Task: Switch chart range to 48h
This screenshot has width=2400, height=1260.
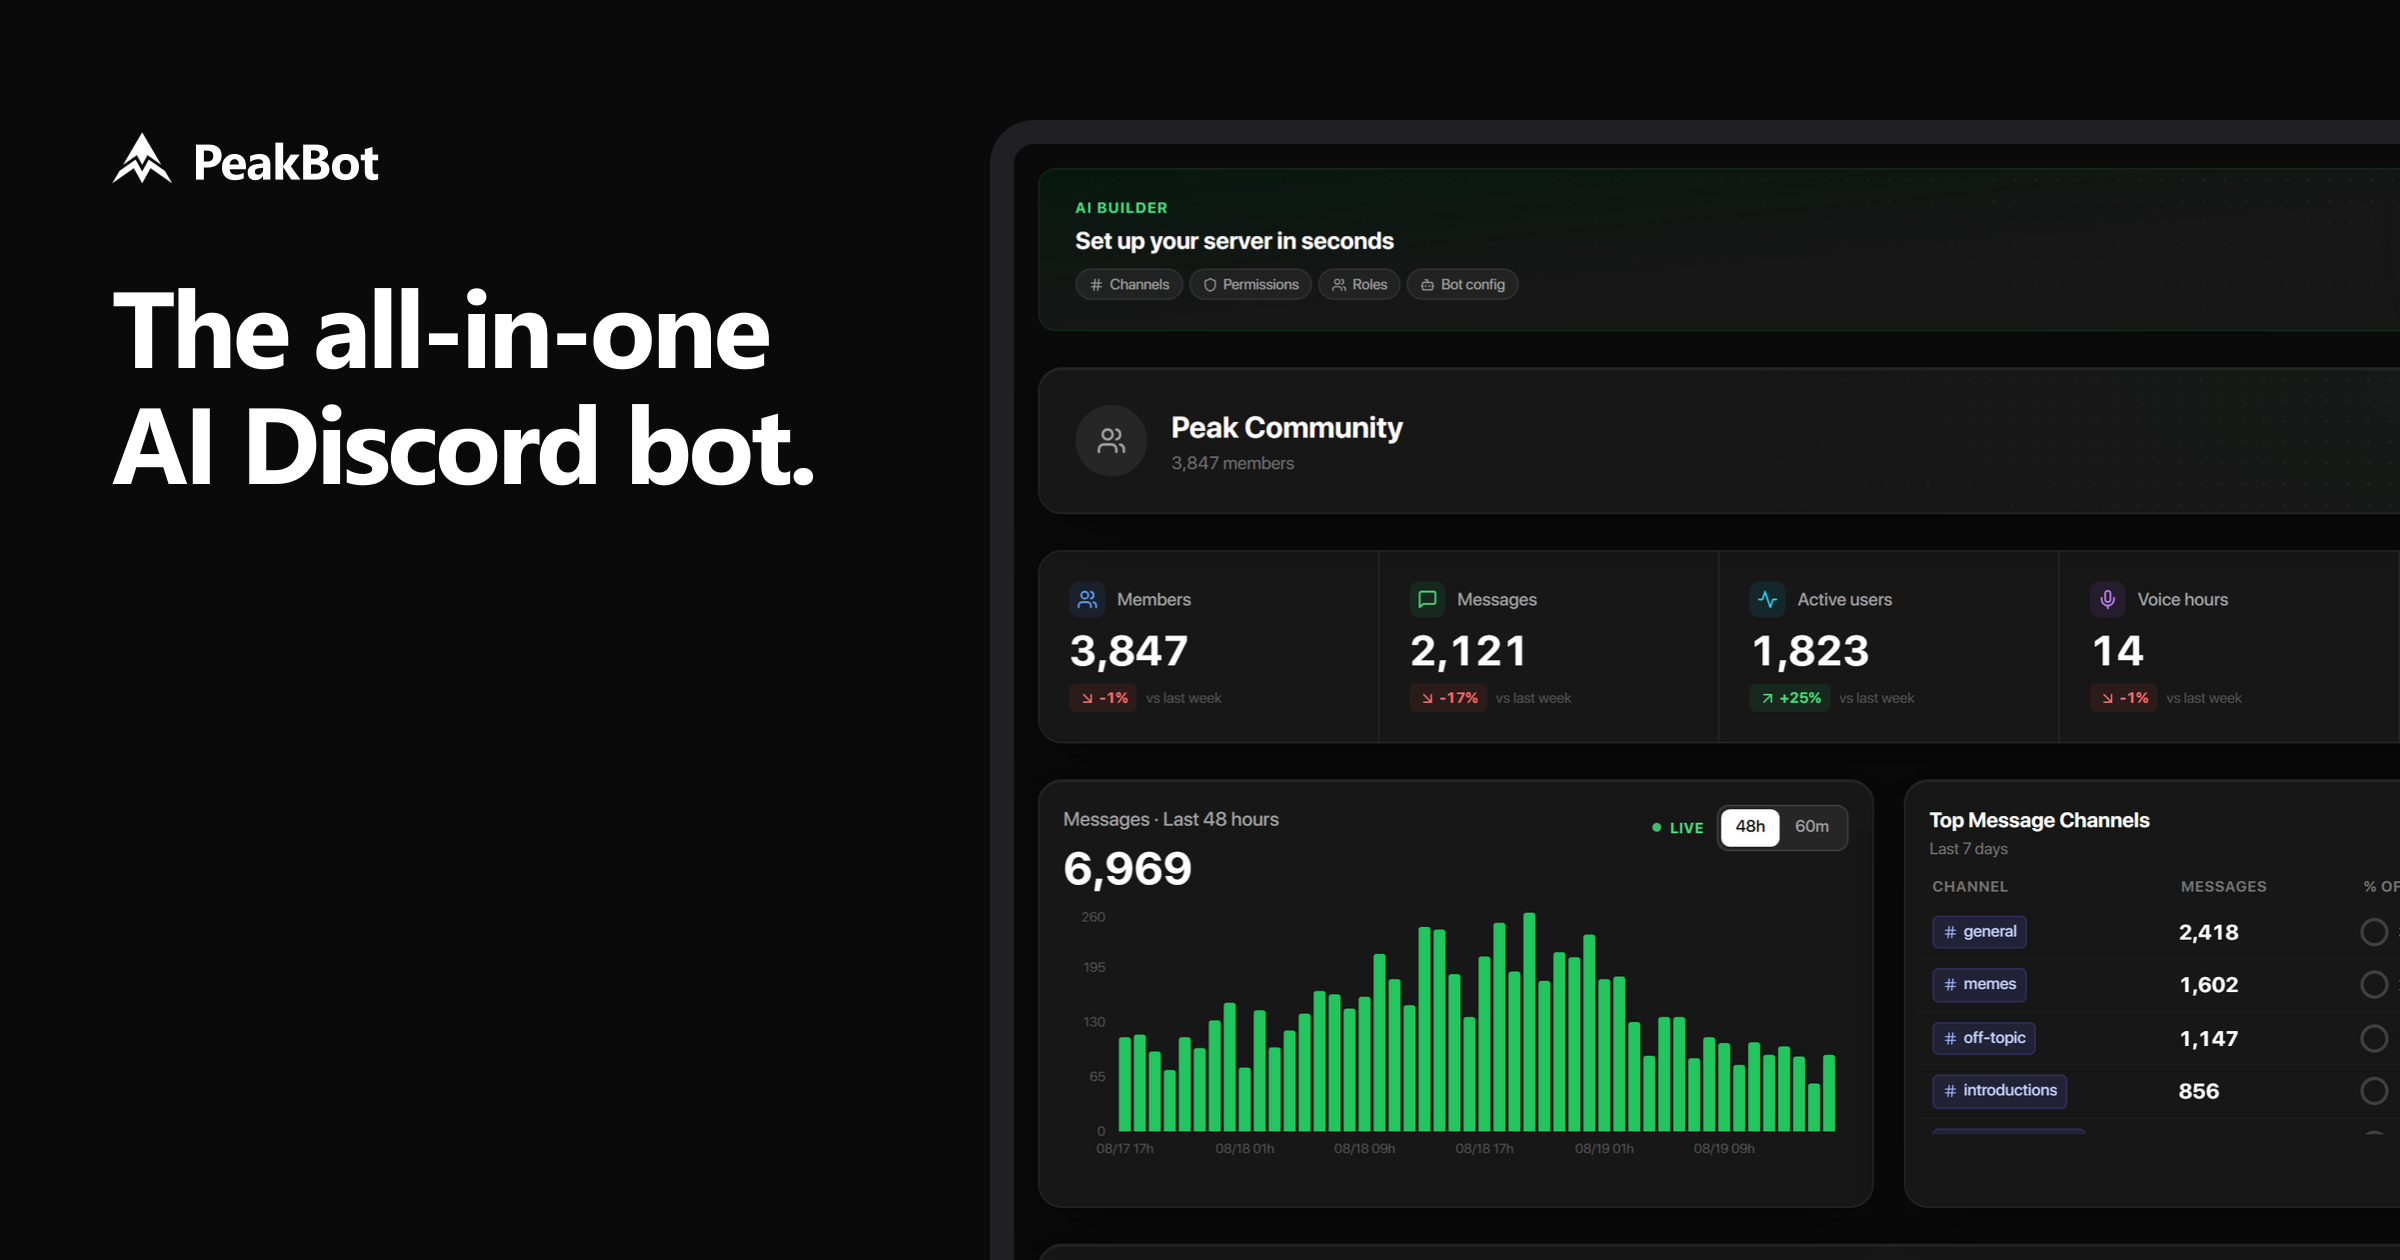Action: coord(1750,827)
